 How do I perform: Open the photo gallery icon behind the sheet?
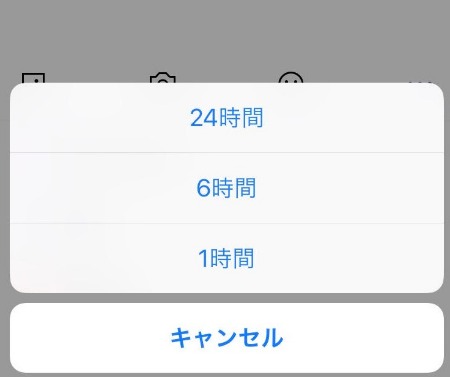(x=33, y=78)
